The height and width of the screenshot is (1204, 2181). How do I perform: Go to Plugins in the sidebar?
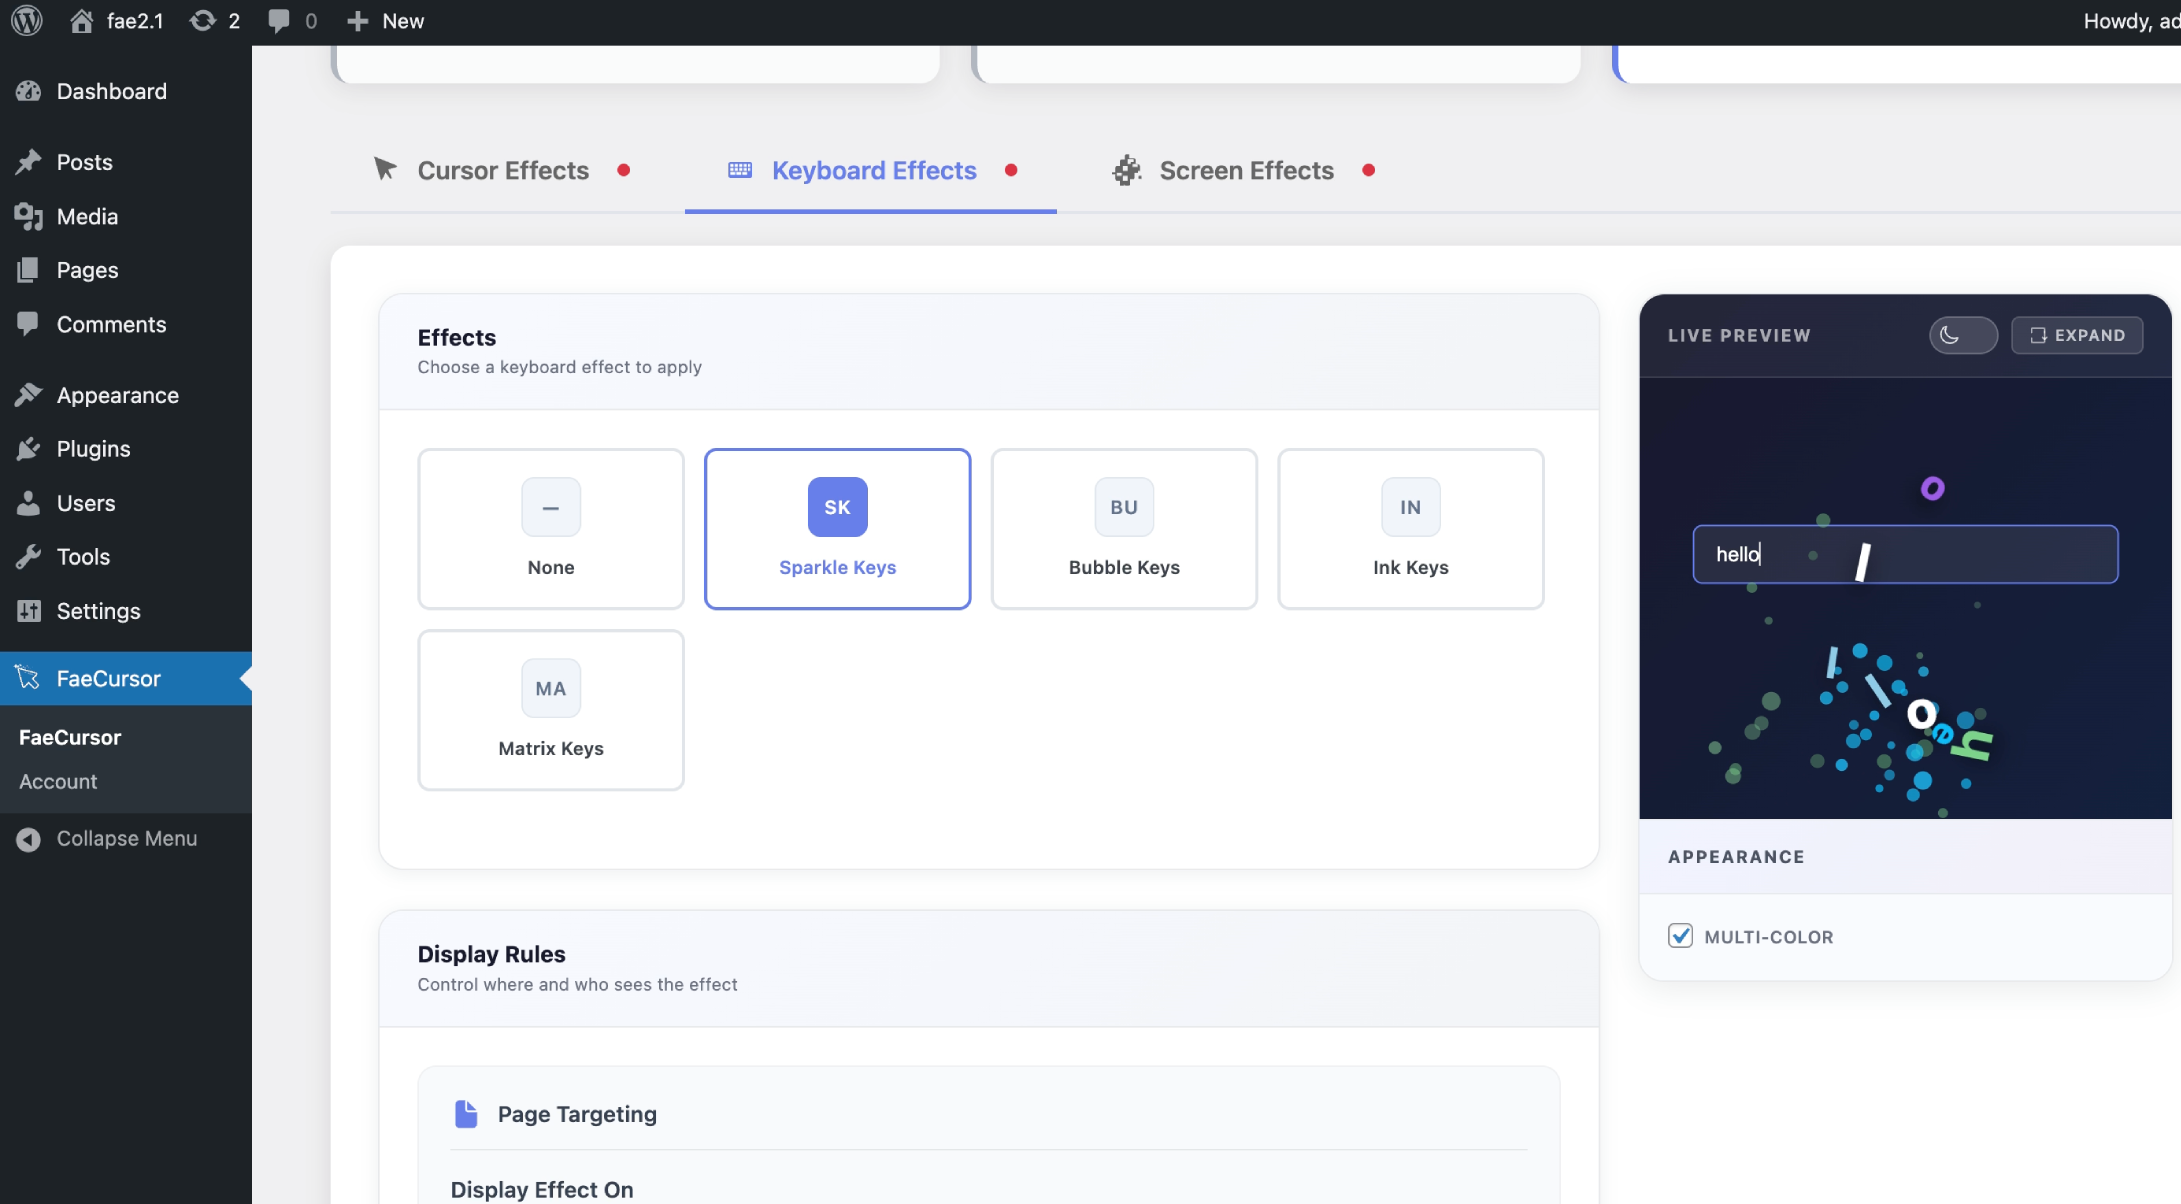pyautogui.click(x=93, y=449)
